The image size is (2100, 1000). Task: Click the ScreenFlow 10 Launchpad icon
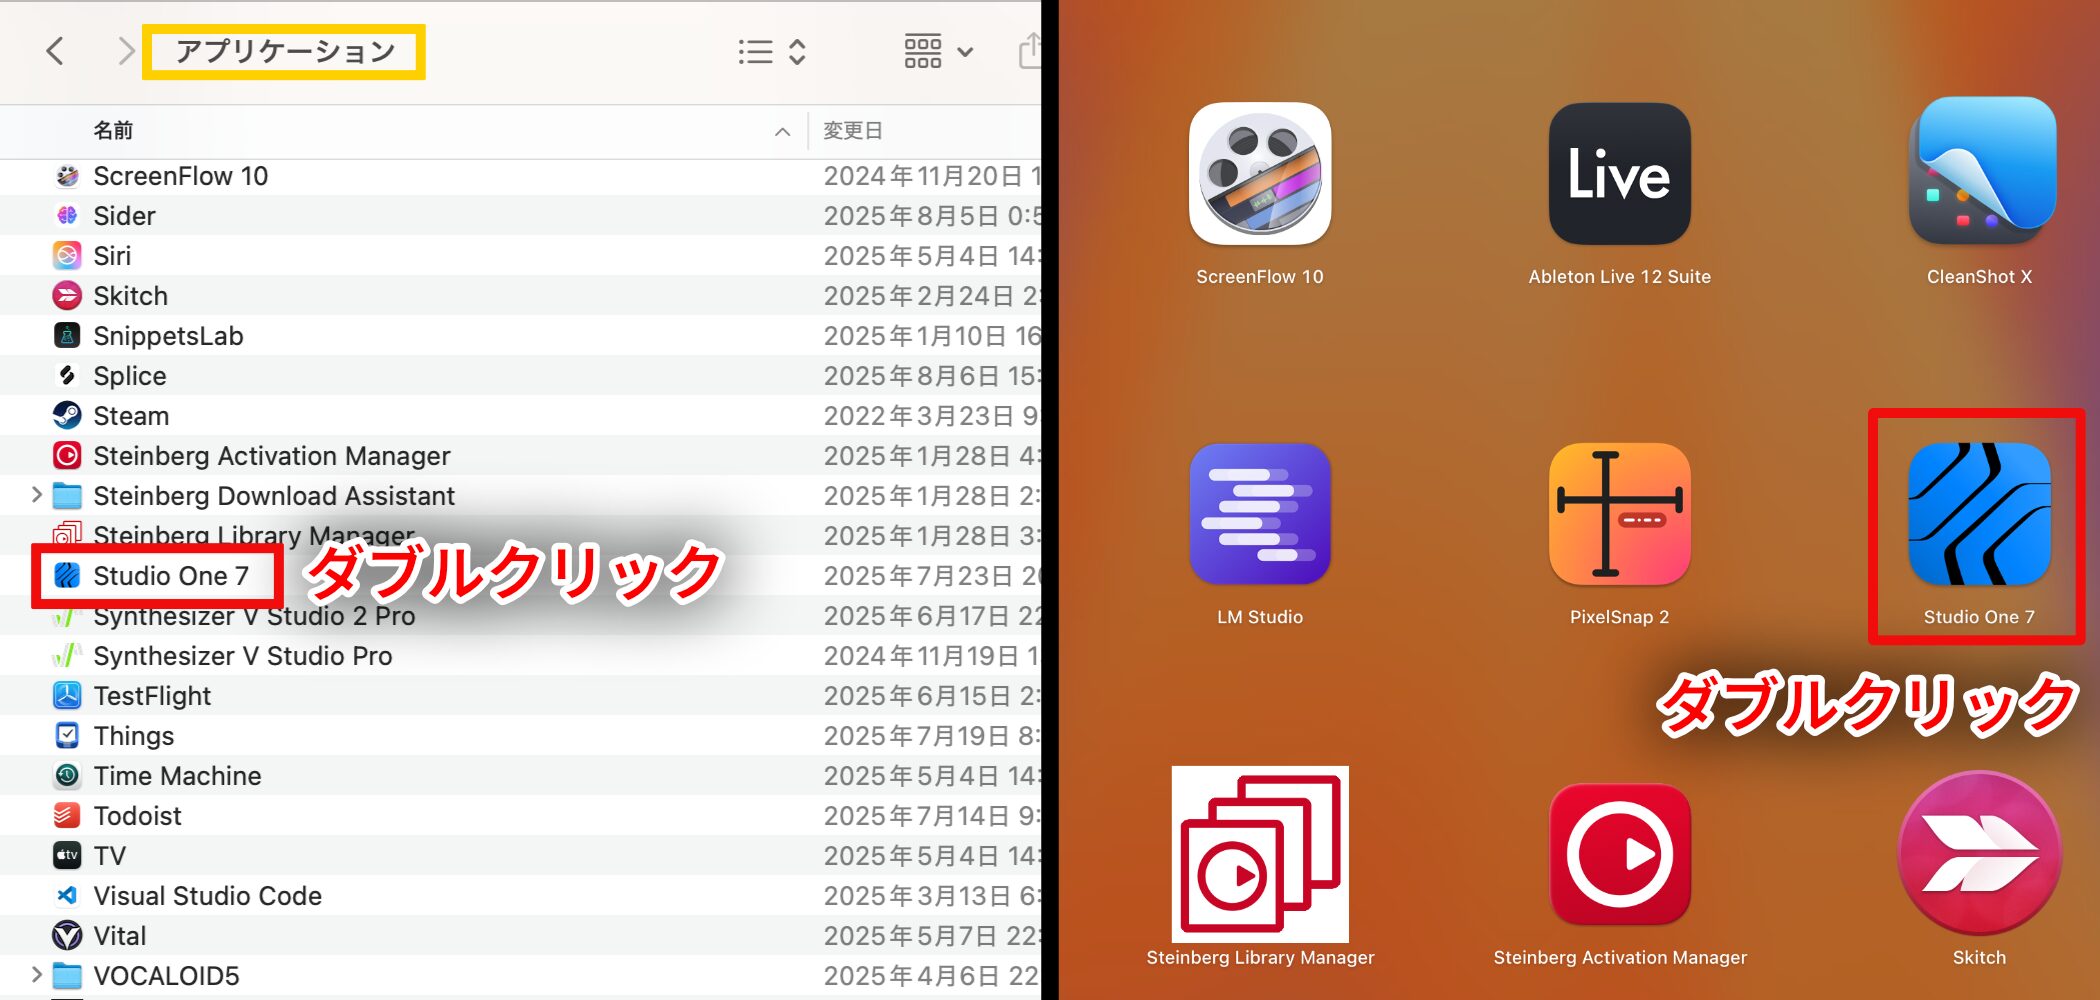click(x=1259, y=175)
